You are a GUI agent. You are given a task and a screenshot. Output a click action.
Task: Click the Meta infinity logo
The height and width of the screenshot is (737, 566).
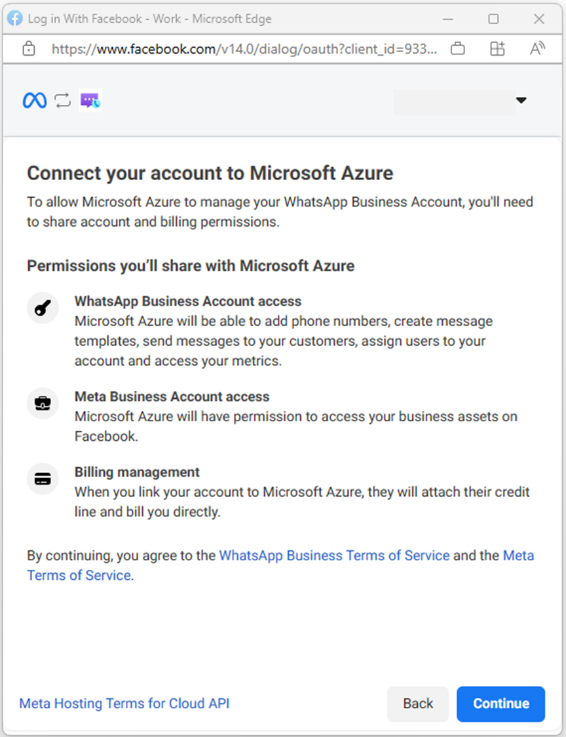(35, 100)
